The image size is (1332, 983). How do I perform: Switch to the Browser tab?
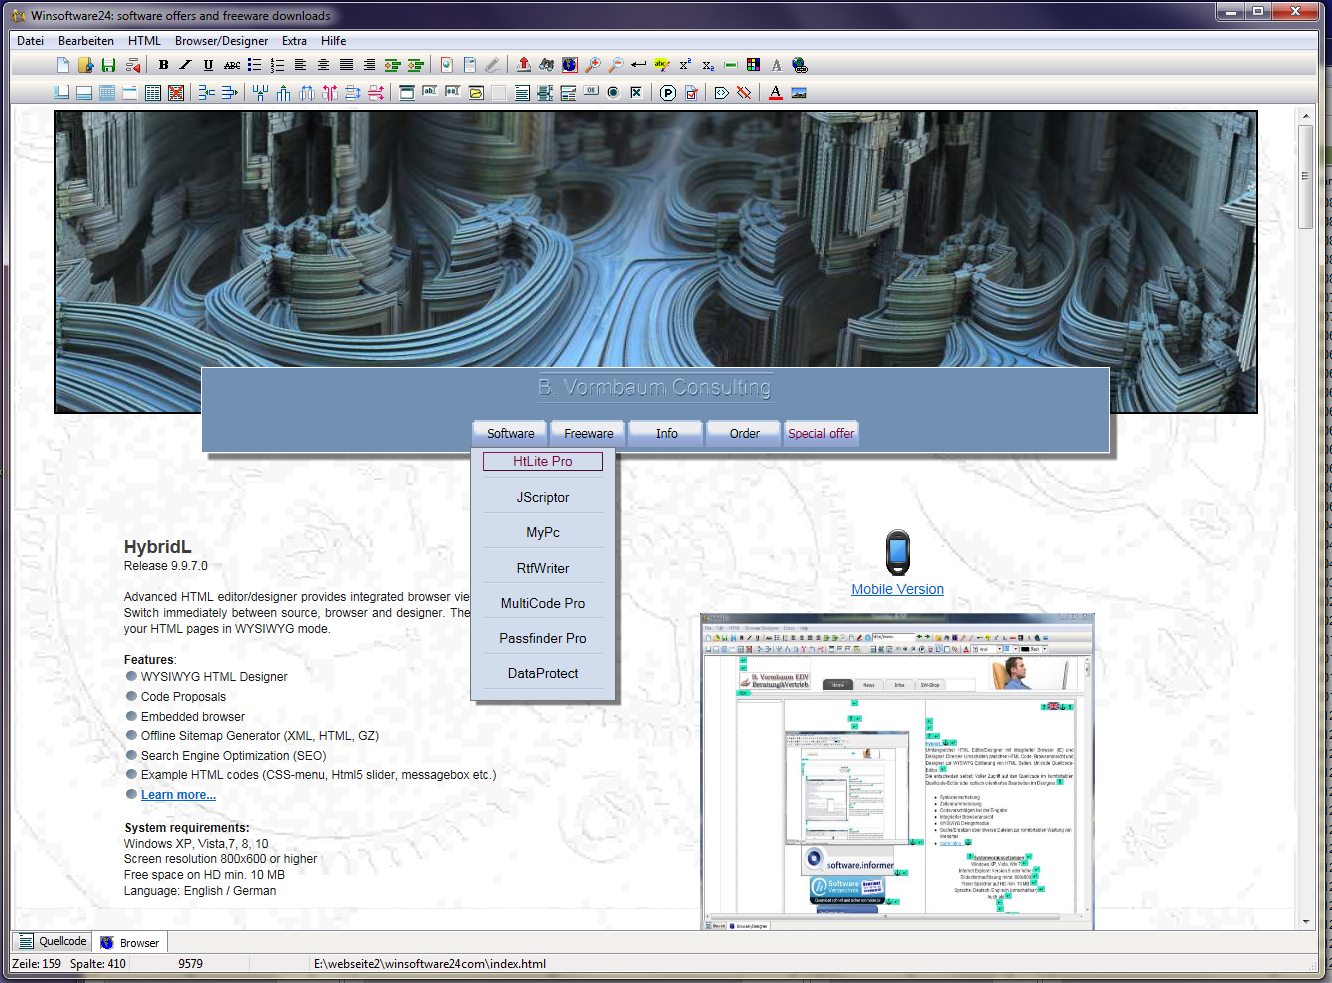click(130, 942)
